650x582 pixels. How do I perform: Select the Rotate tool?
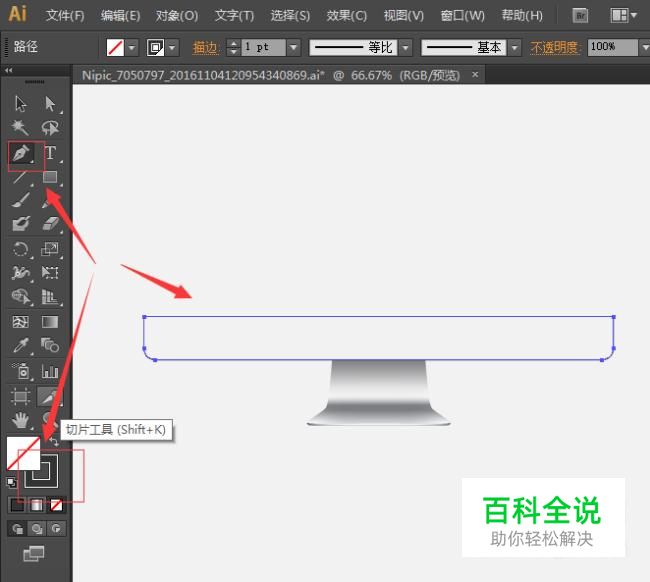20,250
